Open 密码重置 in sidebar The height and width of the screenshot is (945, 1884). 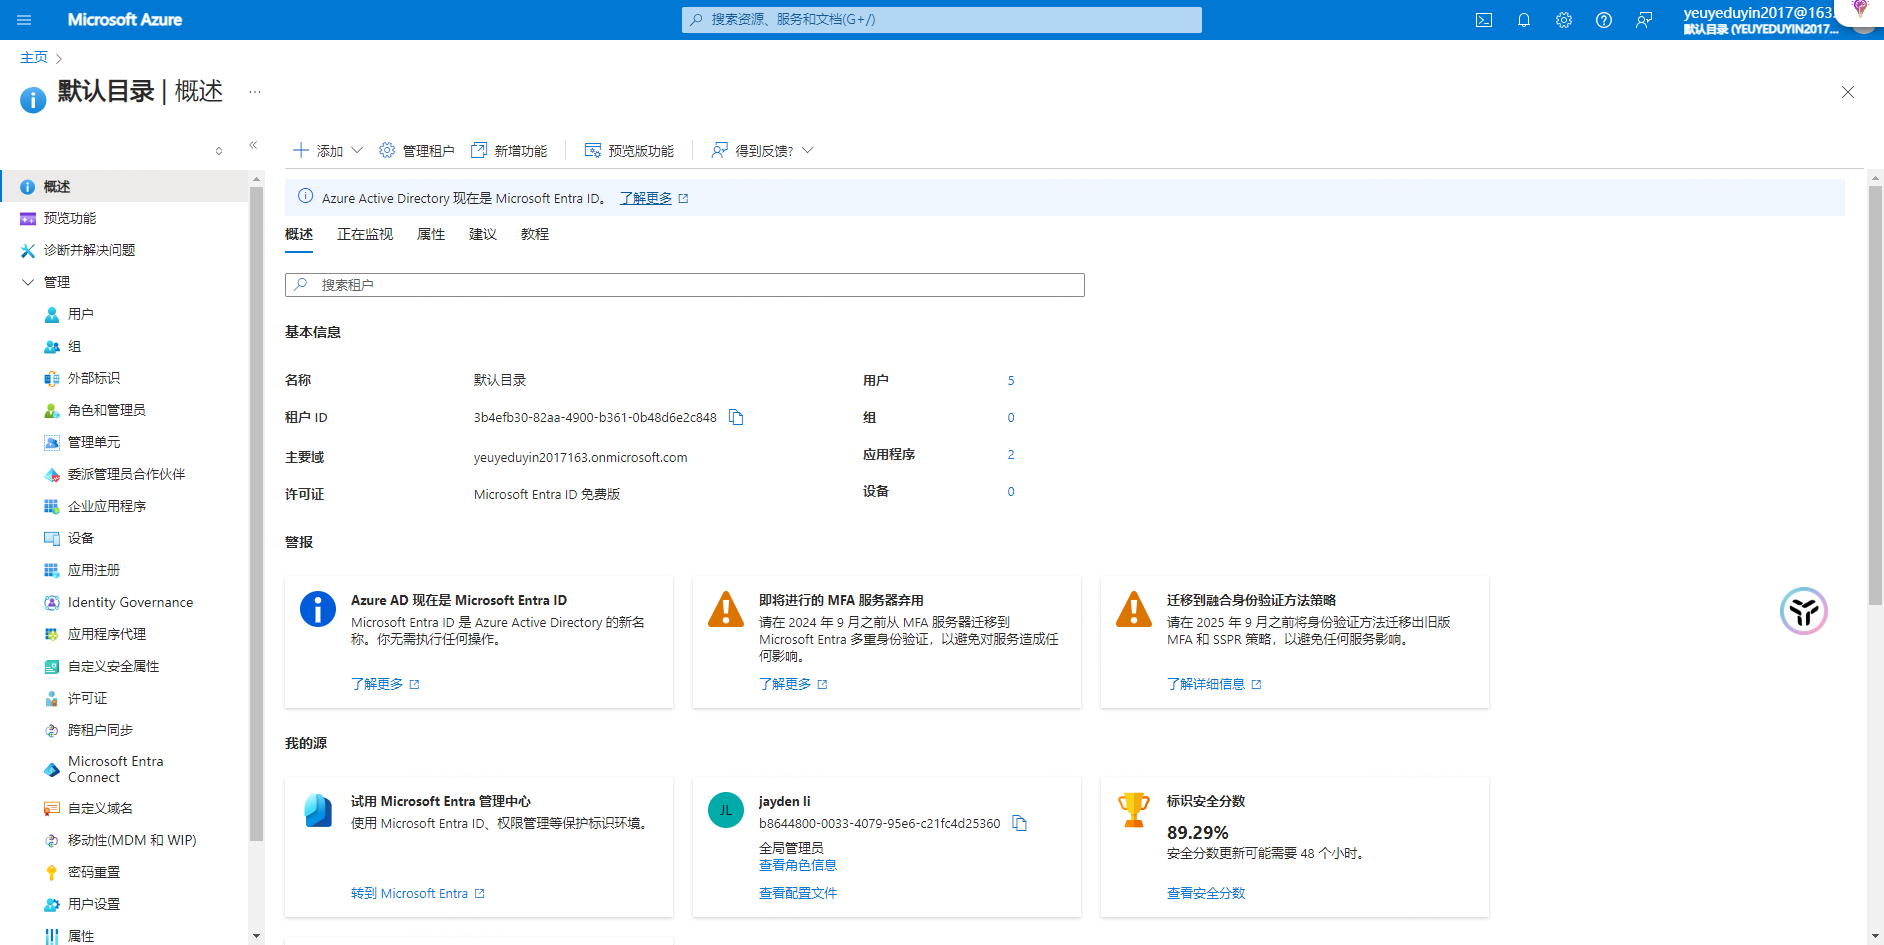click(x=93, y=872)
